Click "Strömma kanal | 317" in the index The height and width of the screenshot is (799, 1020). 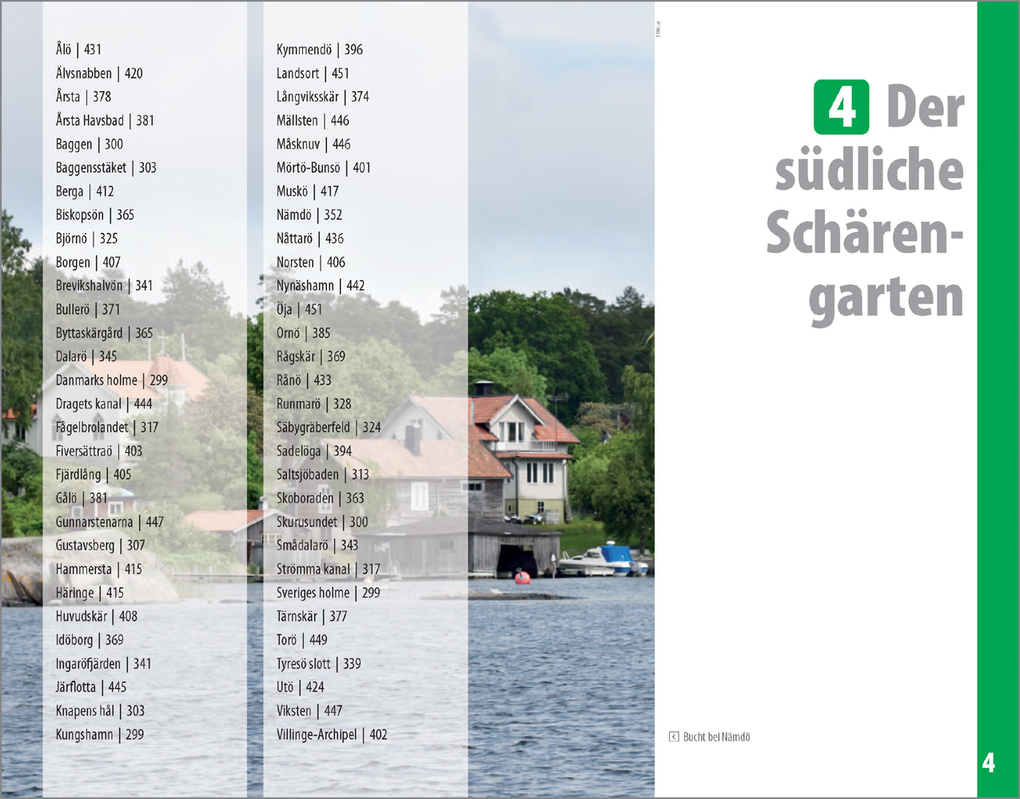coord(328,568)
